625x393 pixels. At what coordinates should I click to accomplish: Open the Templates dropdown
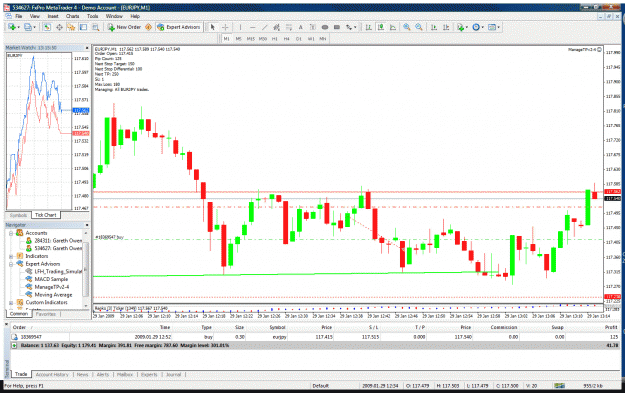point(494,27)
